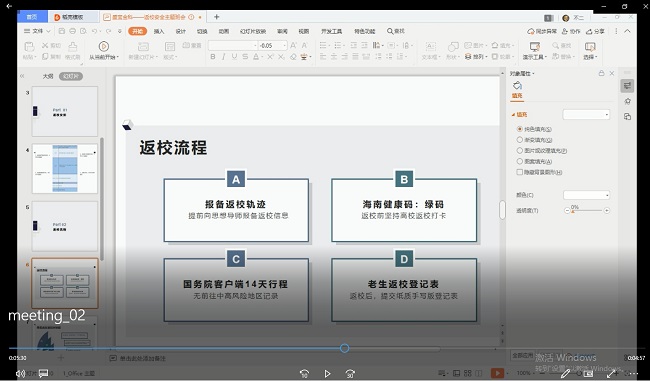Play the meeting_02 video
650x381 pixels.
(327, 374)
